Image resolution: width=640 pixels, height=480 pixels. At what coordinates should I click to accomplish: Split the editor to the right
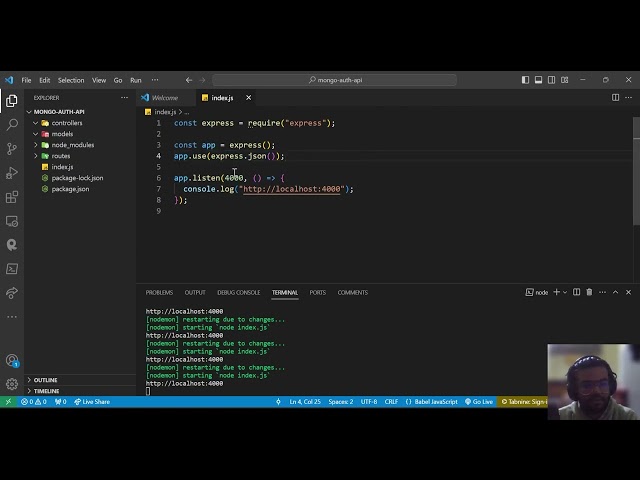click(x=615, y=98)
